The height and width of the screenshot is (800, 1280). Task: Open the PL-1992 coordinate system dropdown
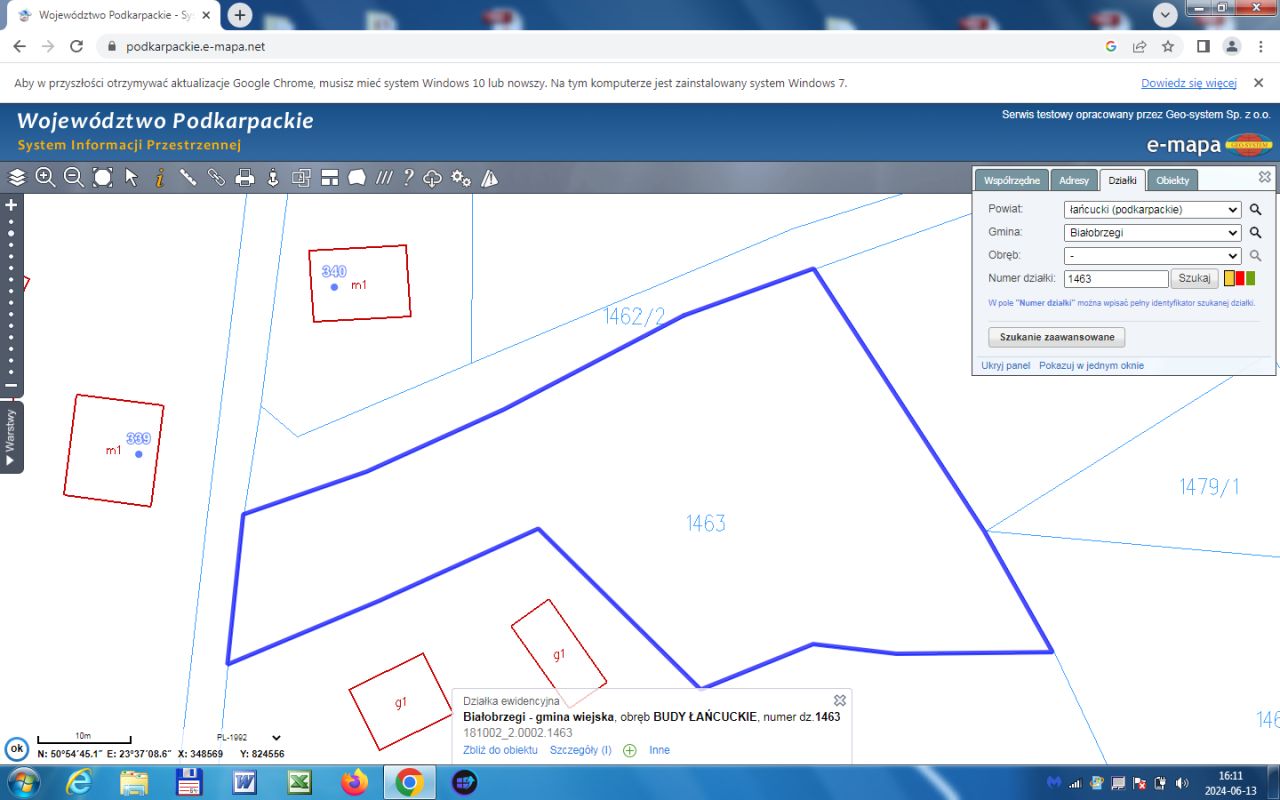[x=249, y=738]
